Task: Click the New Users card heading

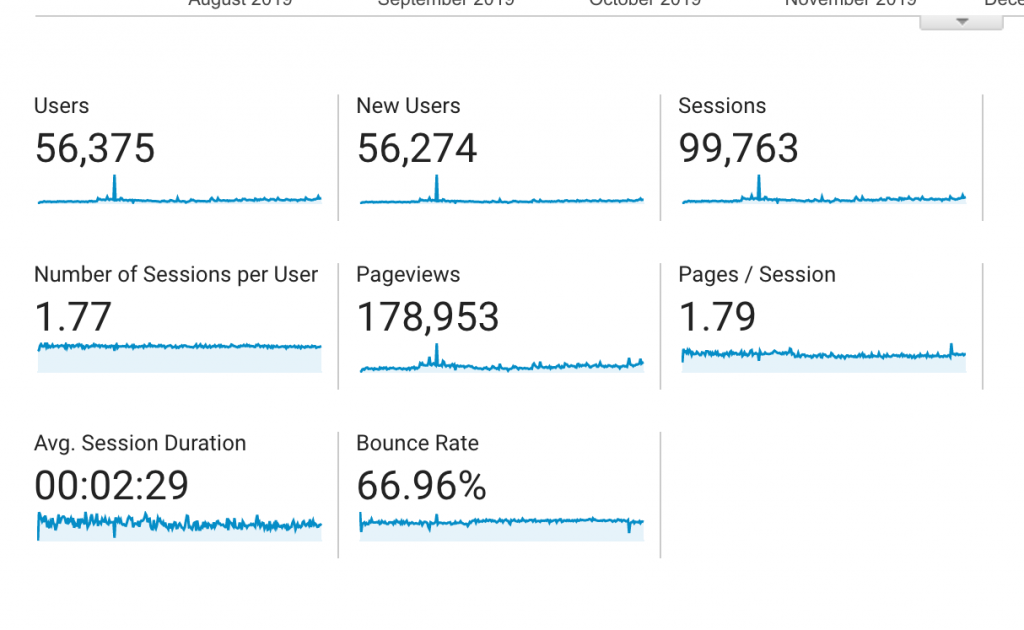Action: [409, 105]
